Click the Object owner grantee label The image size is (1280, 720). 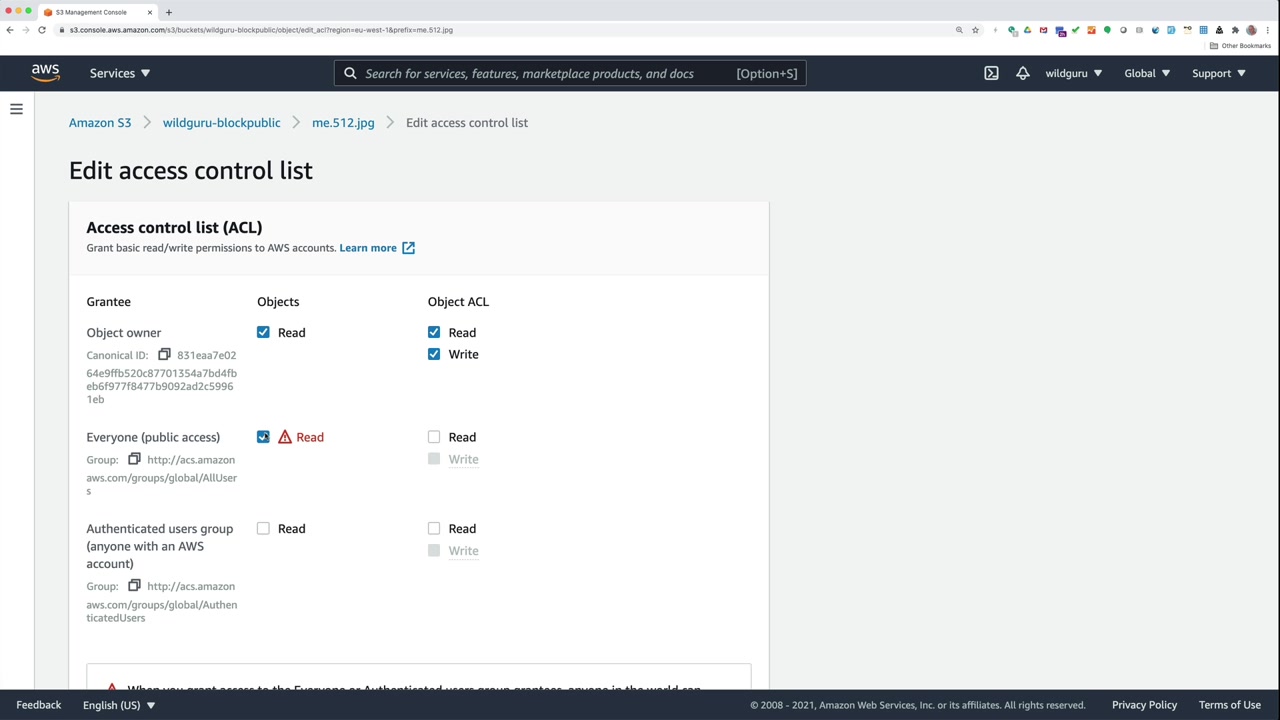coord(124,332)
